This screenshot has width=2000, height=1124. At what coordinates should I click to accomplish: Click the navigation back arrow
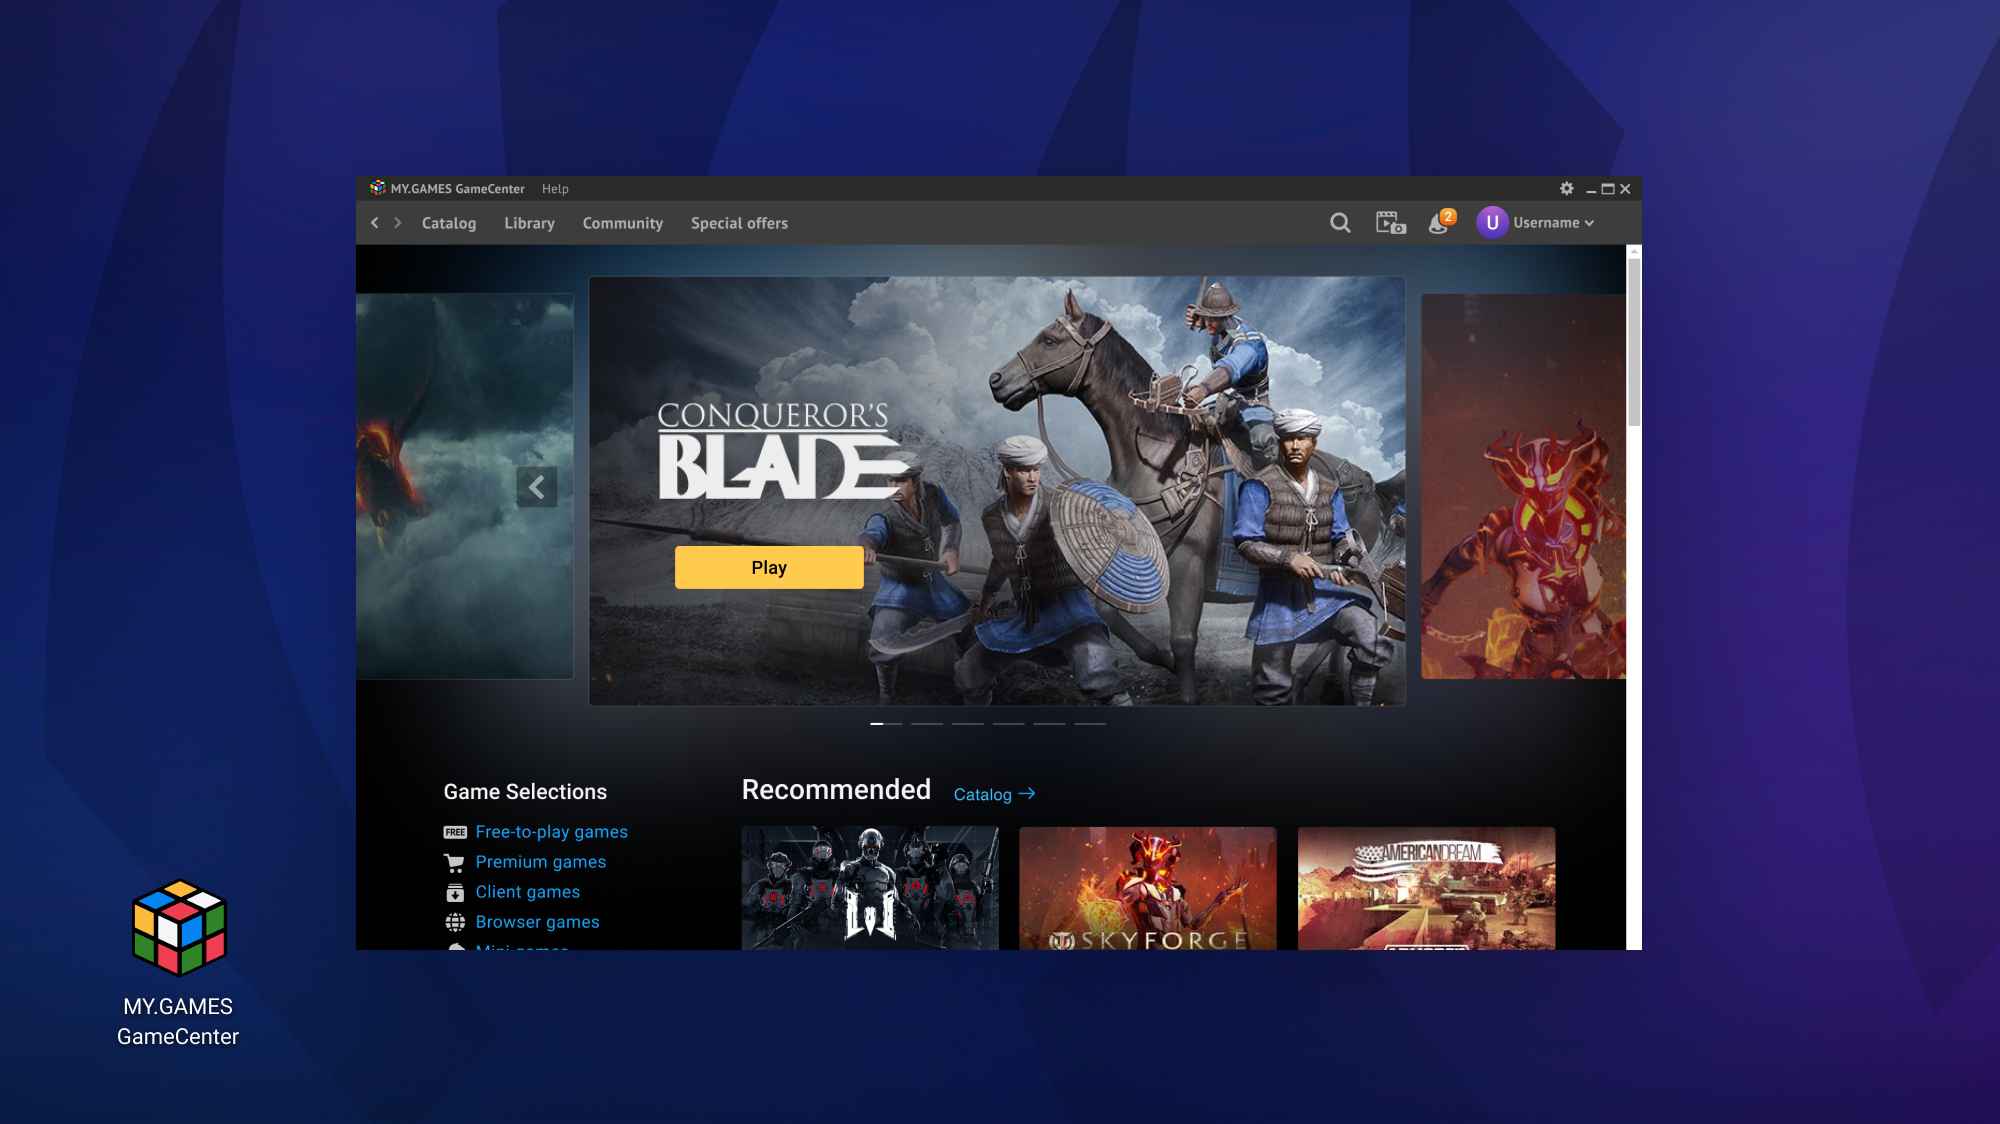375,223
